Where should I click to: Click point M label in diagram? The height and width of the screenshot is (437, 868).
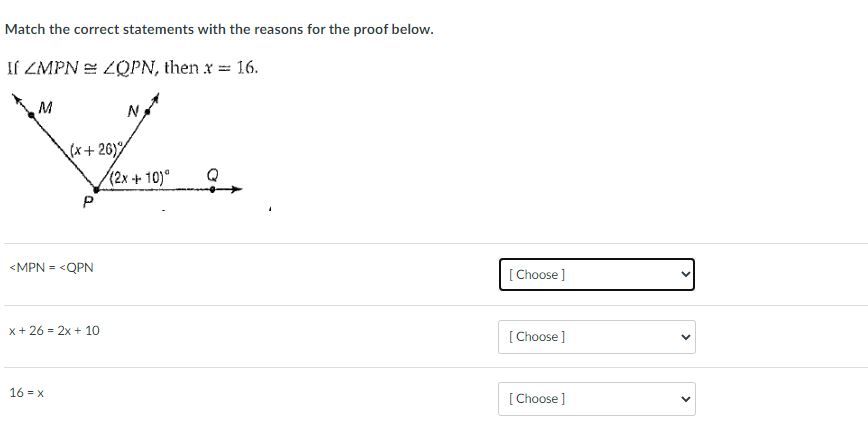coord(46,106)
